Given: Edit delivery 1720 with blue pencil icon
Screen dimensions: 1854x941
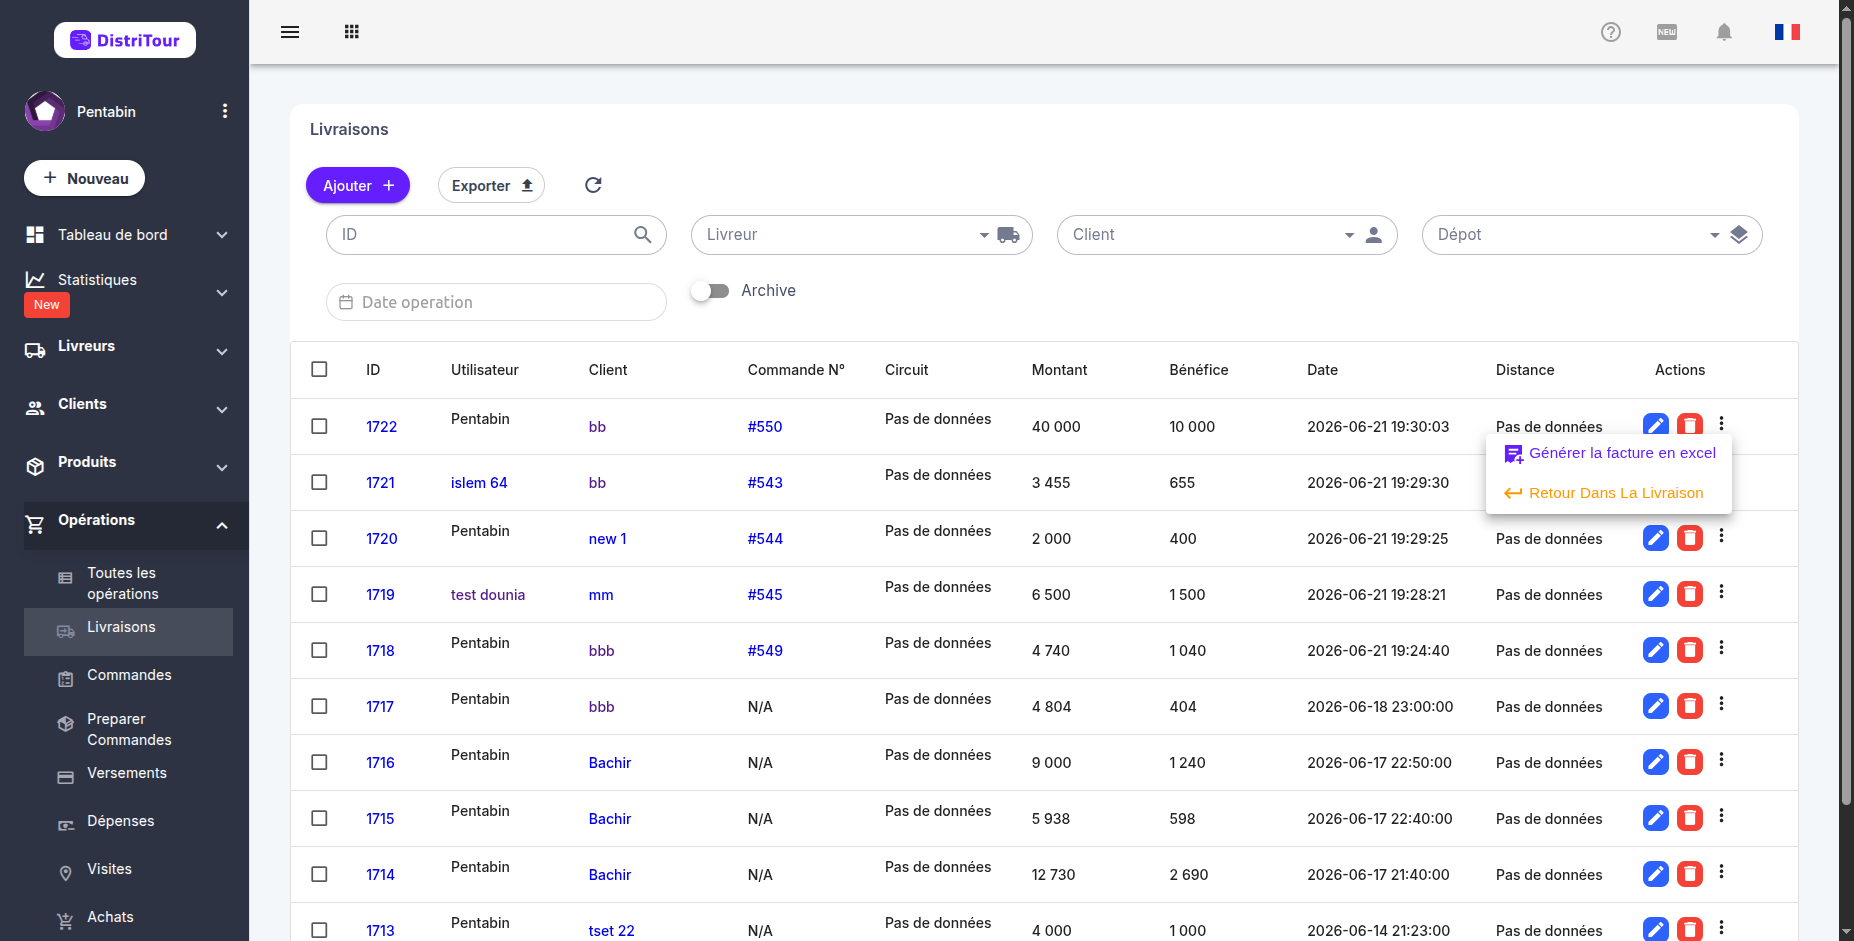Looking at the screenshot, I should [x=1656, y=538].
